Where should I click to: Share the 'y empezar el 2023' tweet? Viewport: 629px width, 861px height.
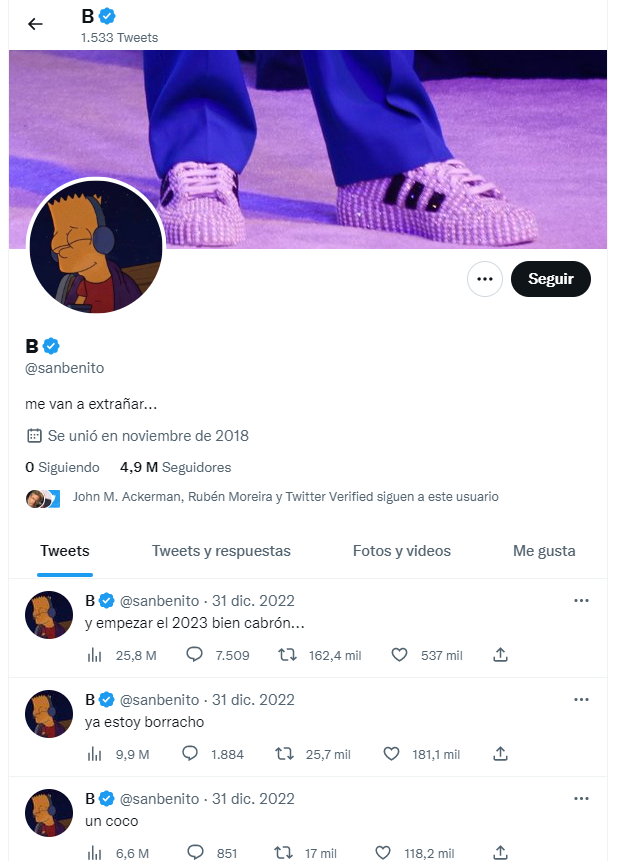501,655
